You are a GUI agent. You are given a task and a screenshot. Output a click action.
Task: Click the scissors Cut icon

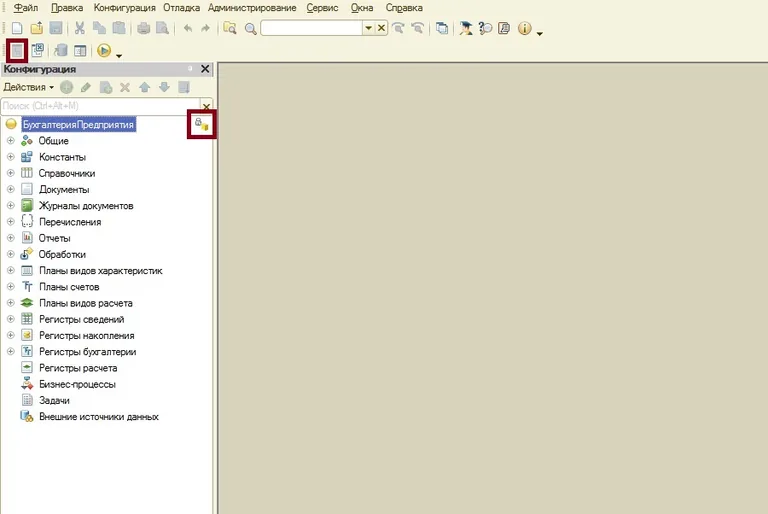[80, 29]
